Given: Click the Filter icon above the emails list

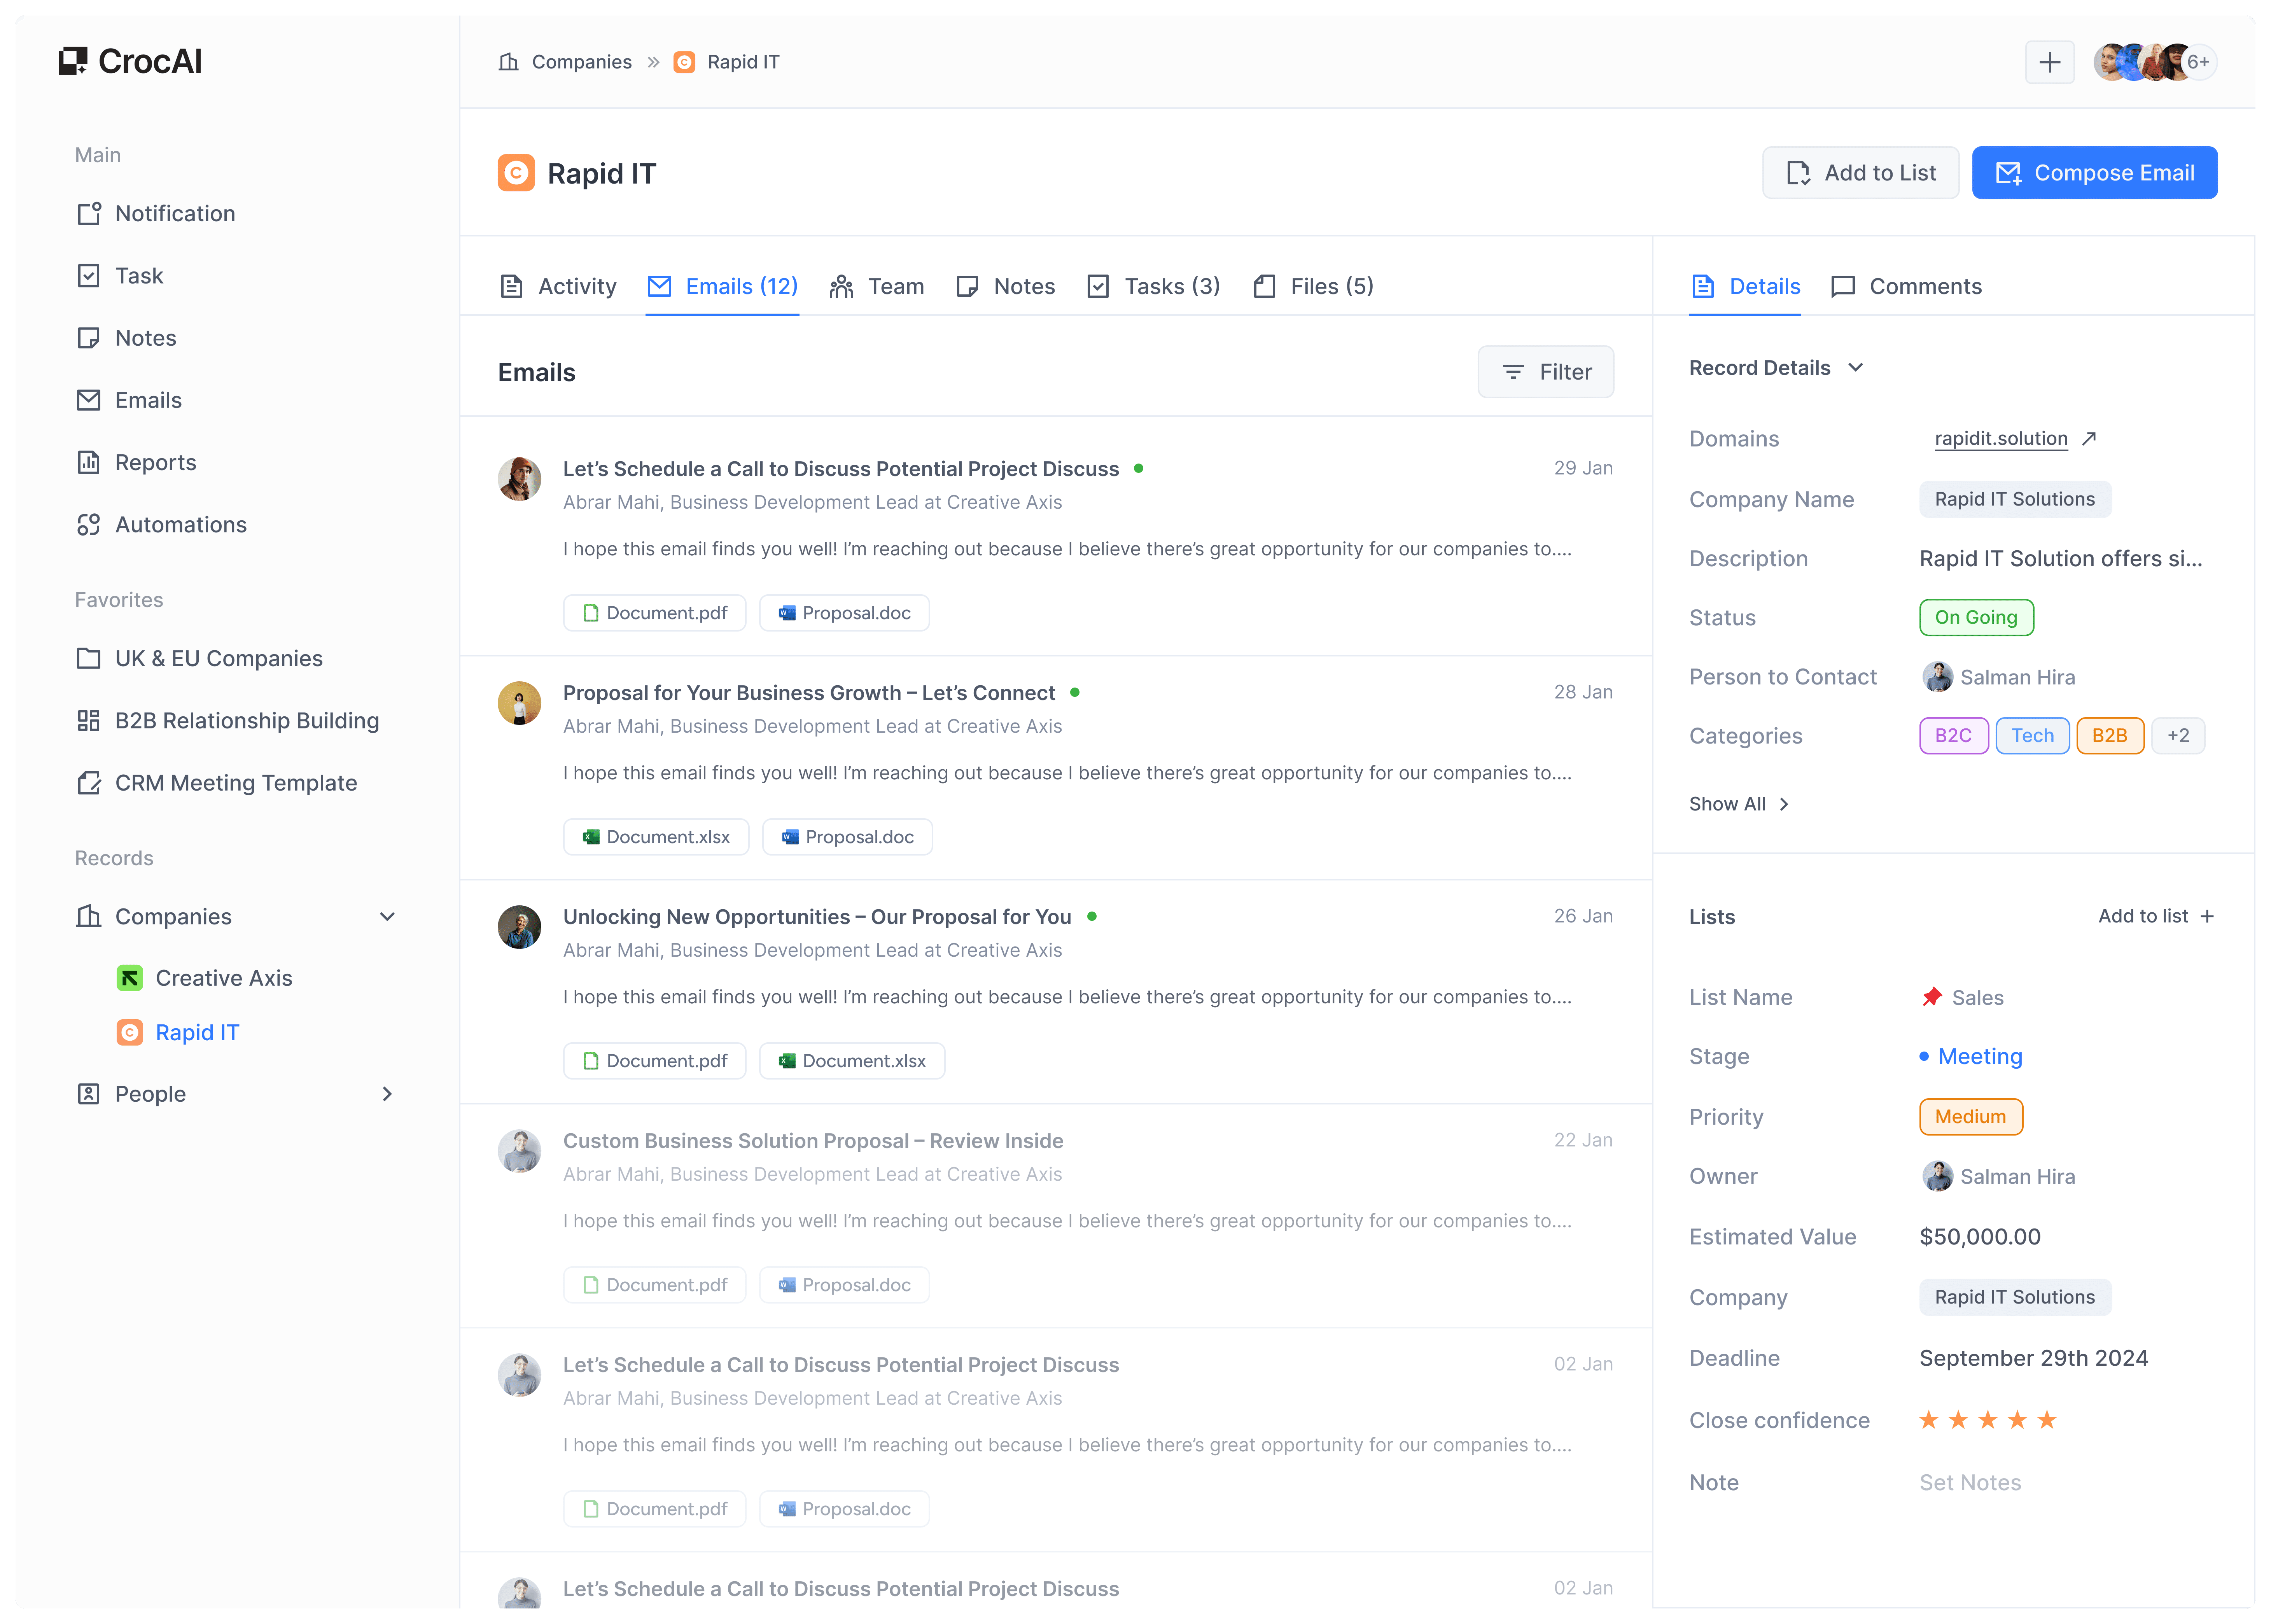Looking at the screenshot, I should (x=1513, y=371).
